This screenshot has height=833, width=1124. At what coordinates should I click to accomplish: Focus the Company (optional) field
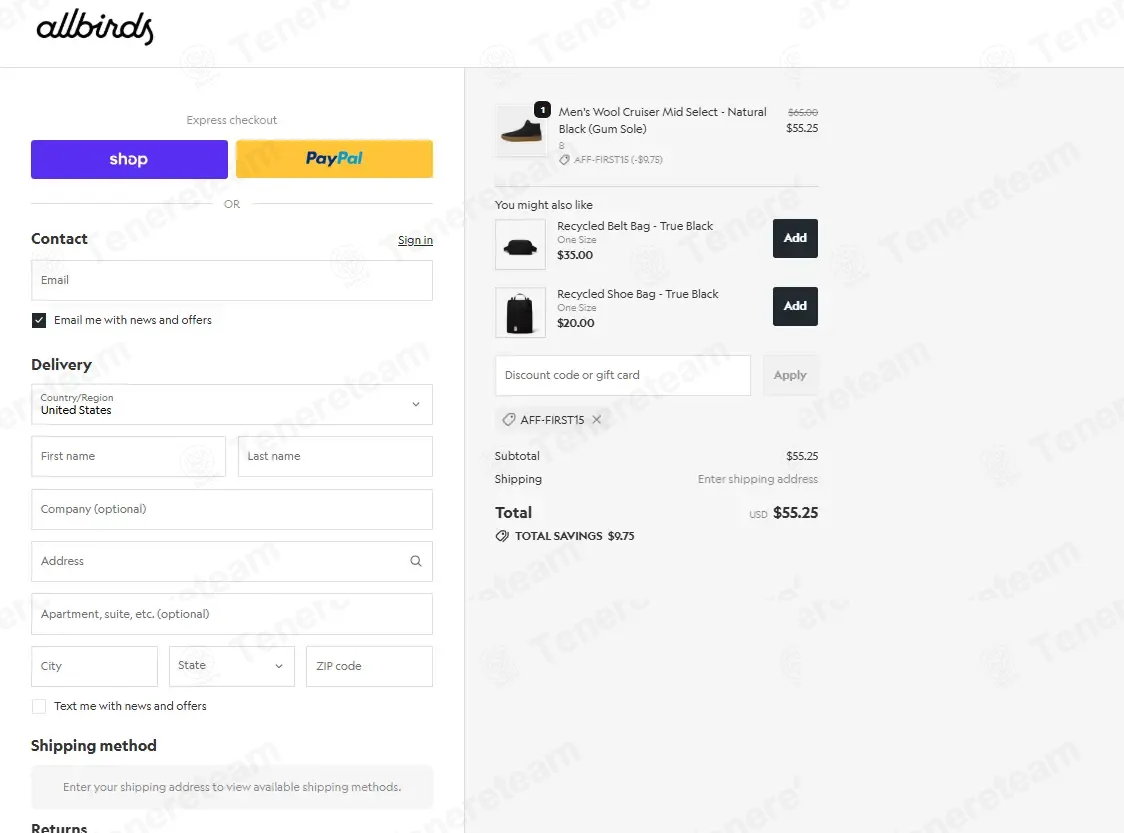(x=232, y=510)
